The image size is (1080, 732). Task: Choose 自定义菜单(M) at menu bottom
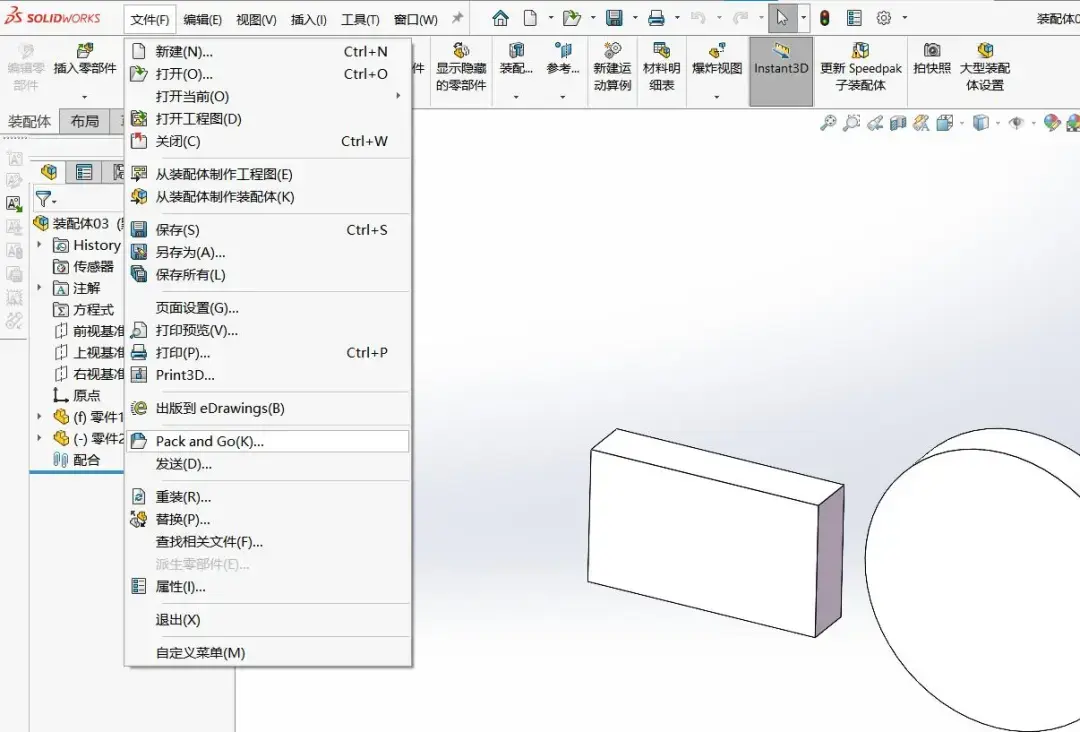point(269,653)
